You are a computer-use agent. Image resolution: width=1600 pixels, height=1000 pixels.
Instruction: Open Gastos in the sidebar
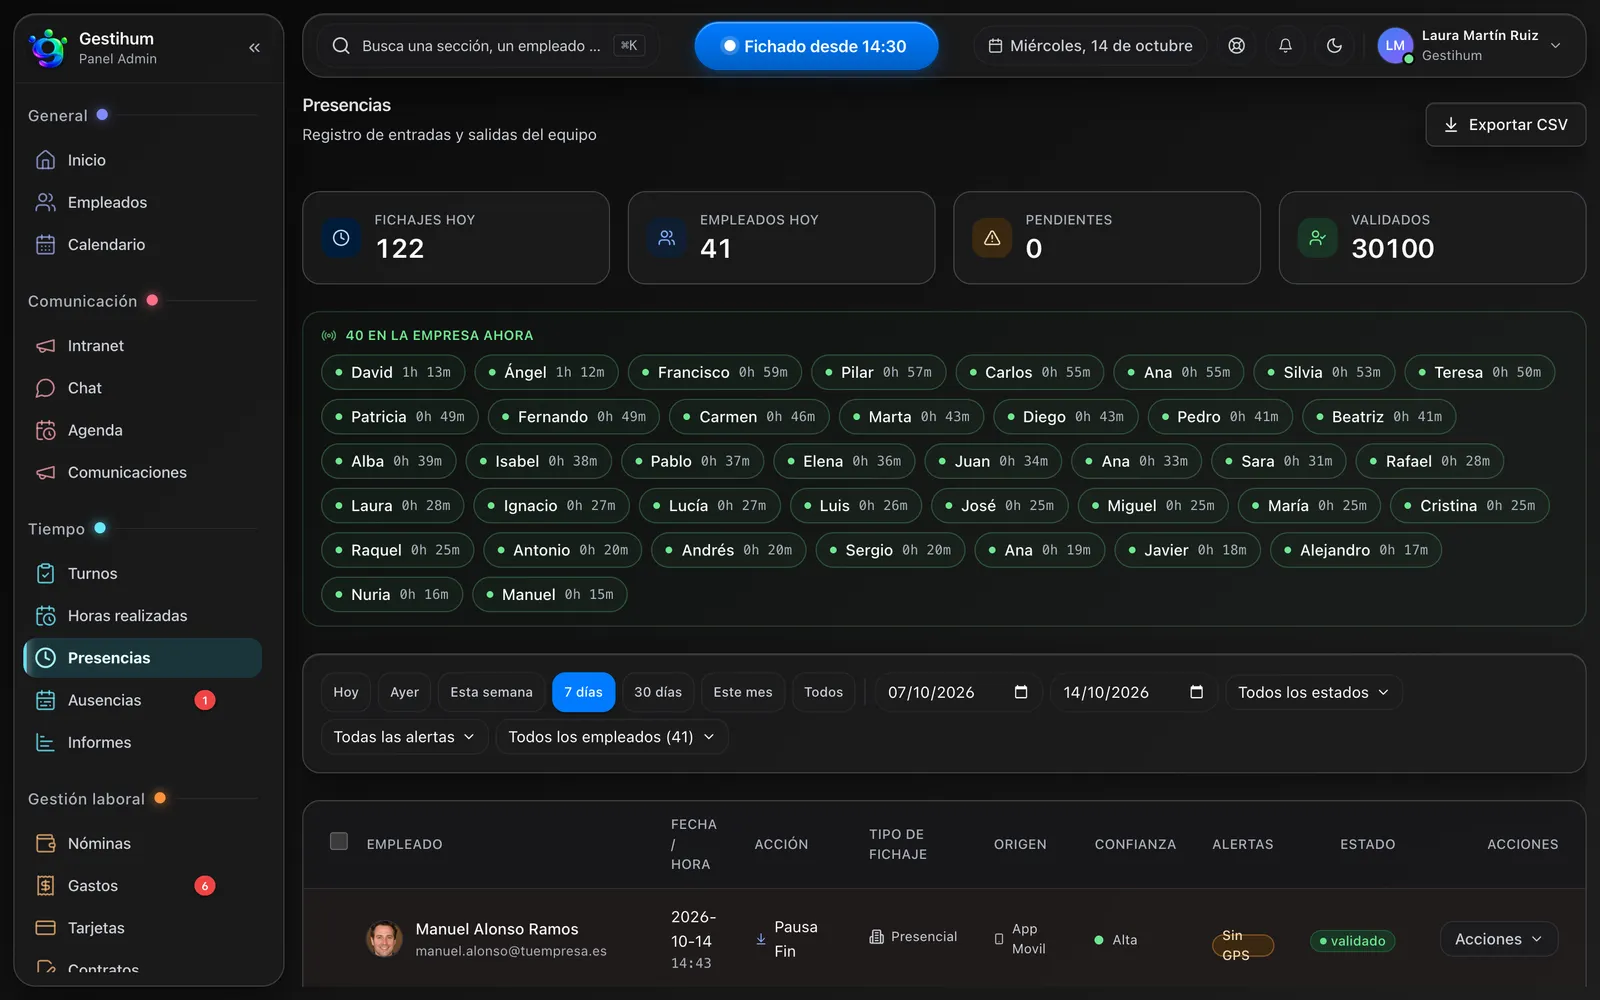coord(142,886)
